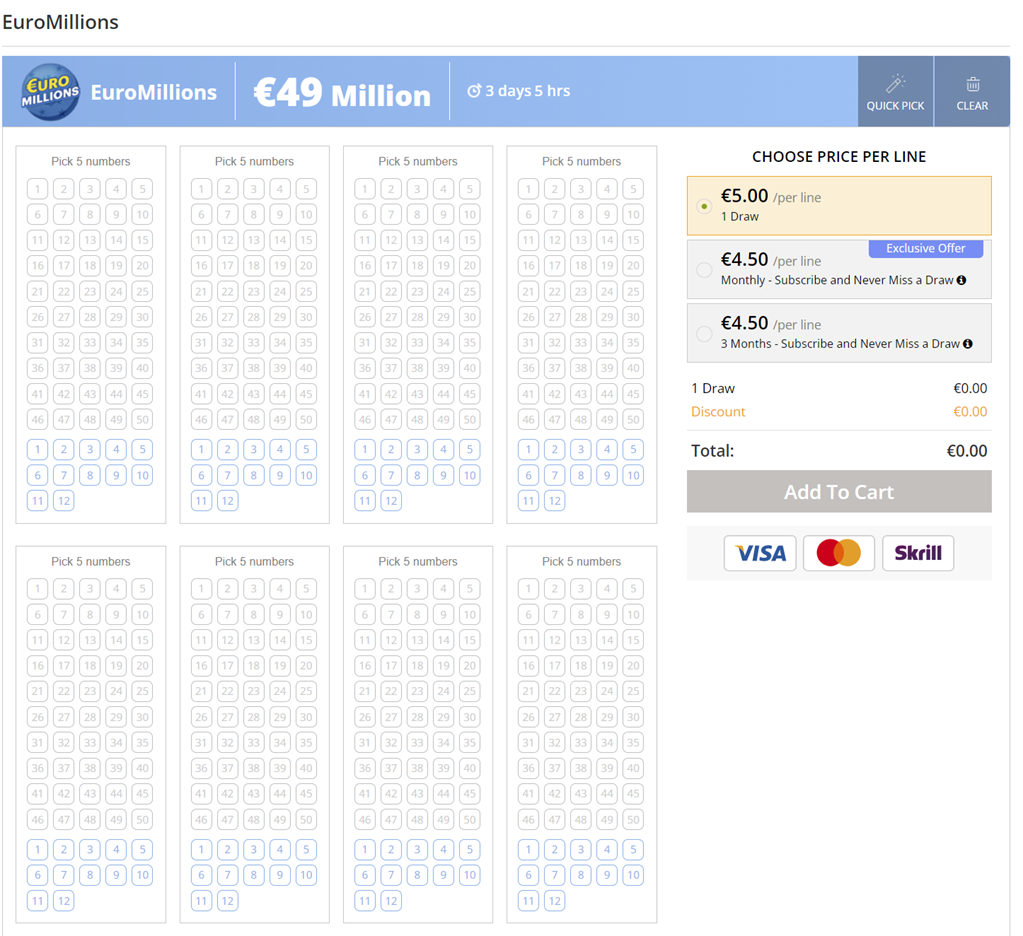The height and width of the screenshot is (936, 1023).
Task: Click the "EuroMillions" page heading
Action: 61,22
